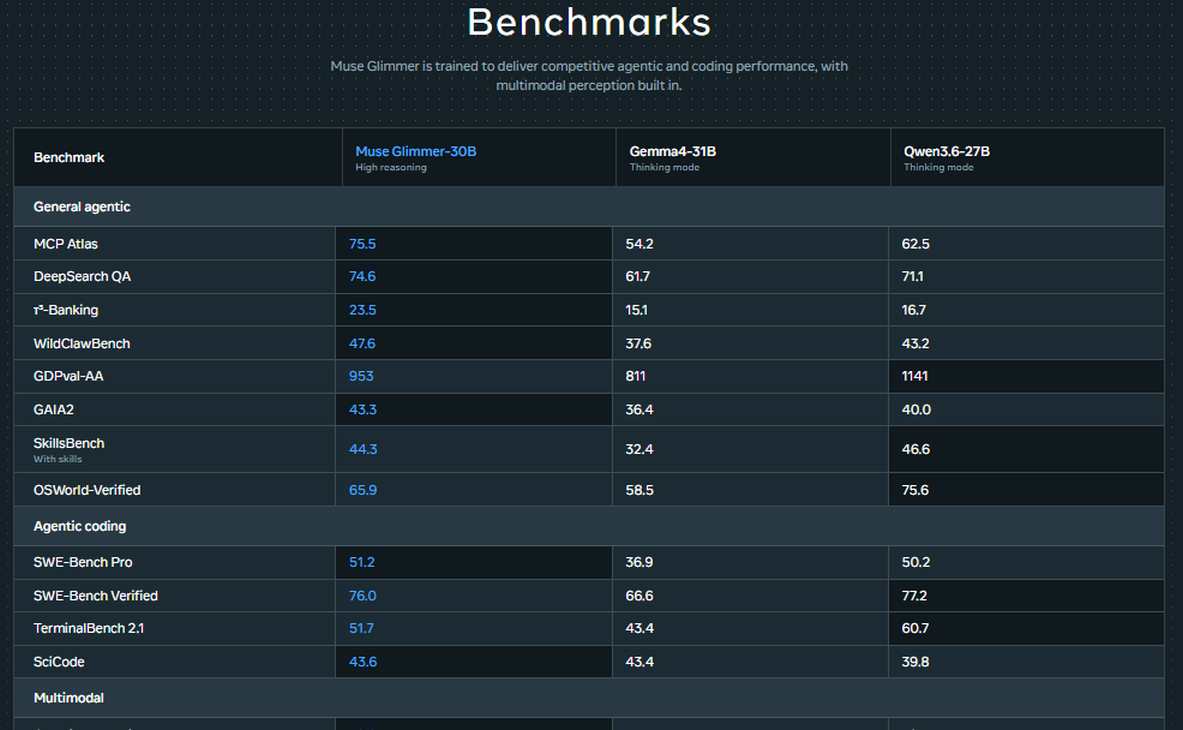Viewport: 1183px width, 730px height.
Task: Click the 16.7 Banking score
Action: coord(914,310)
